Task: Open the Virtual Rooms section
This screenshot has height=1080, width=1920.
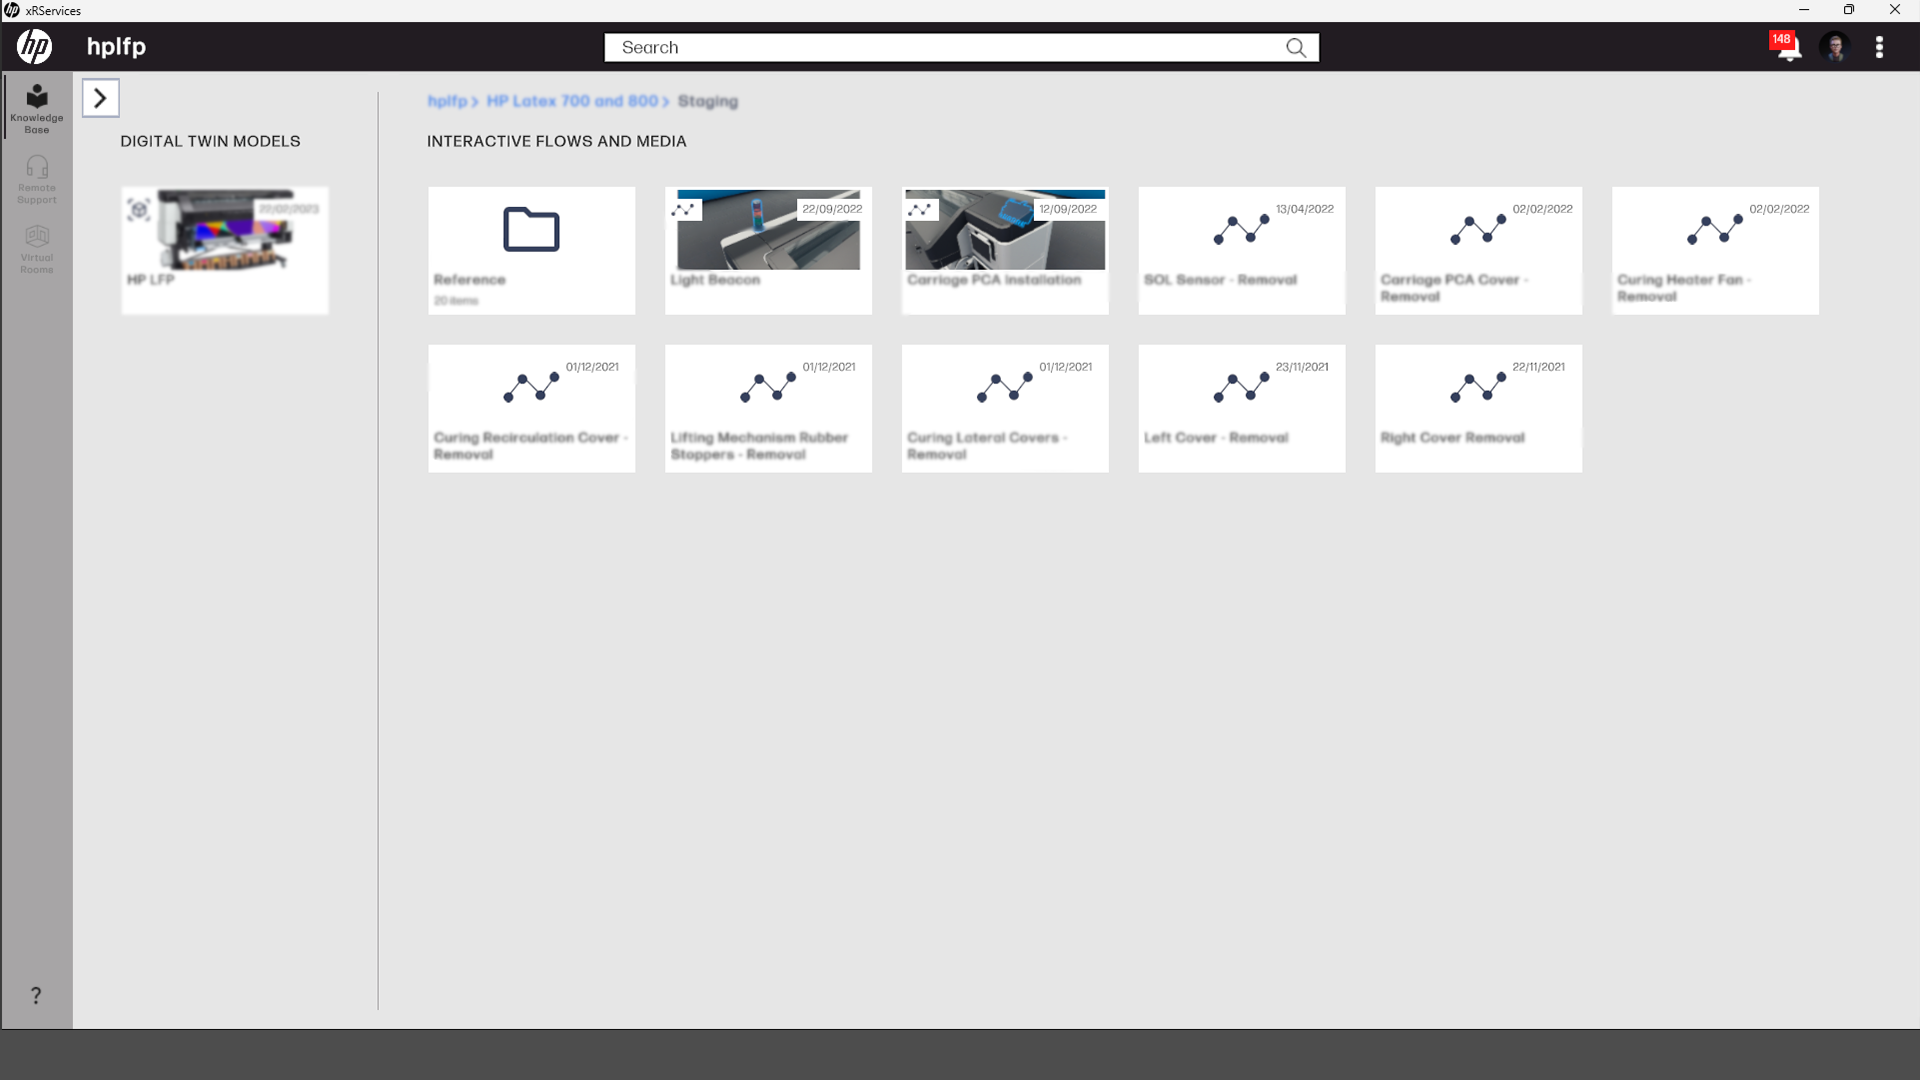Action: (x=36, y=247)
